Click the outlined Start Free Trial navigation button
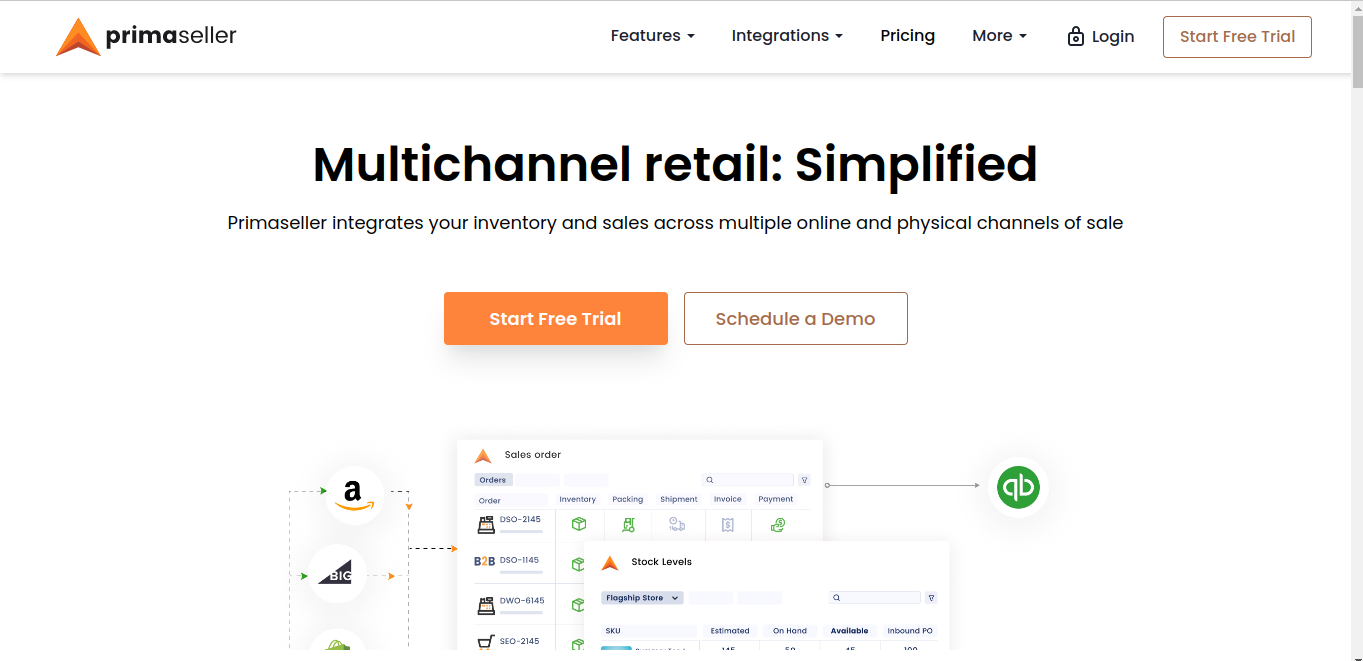 coord(1237,37)
